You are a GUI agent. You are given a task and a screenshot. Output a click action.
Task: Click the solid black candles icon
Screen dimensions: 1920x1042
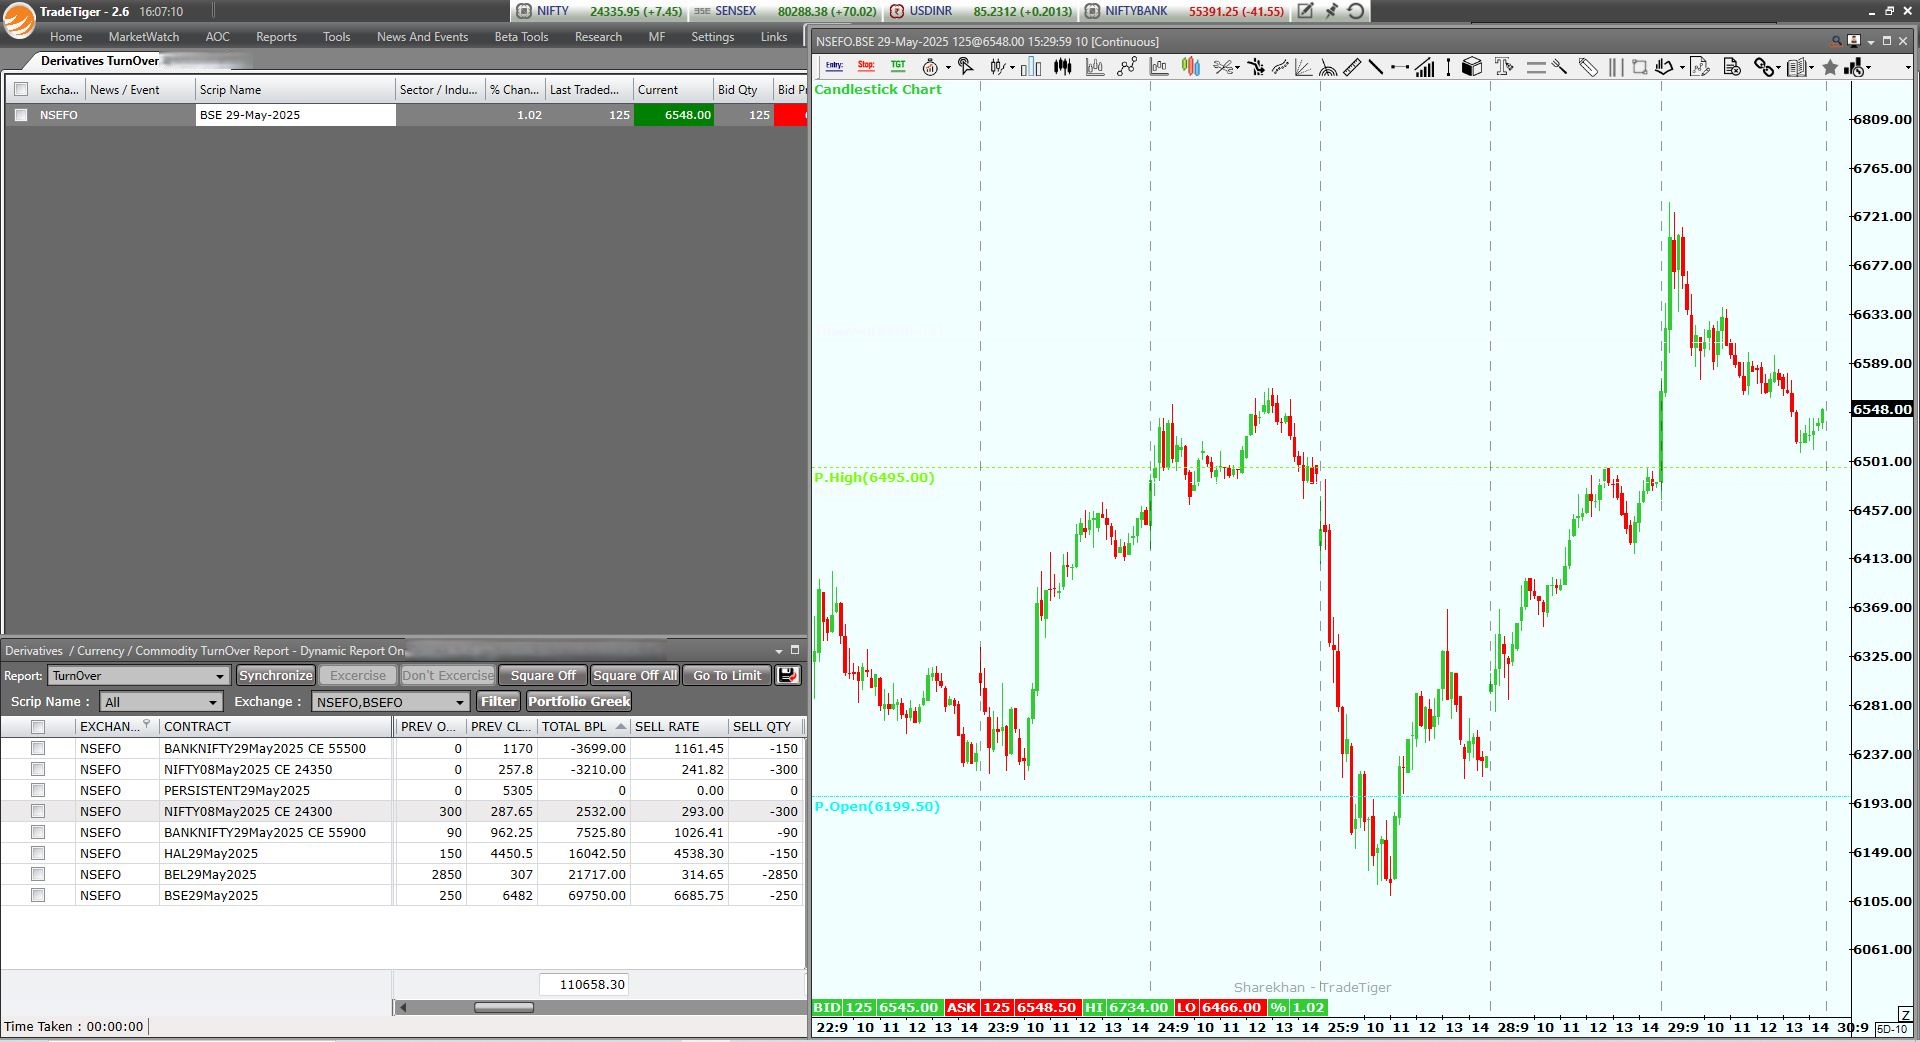[x=1062, y=67]
